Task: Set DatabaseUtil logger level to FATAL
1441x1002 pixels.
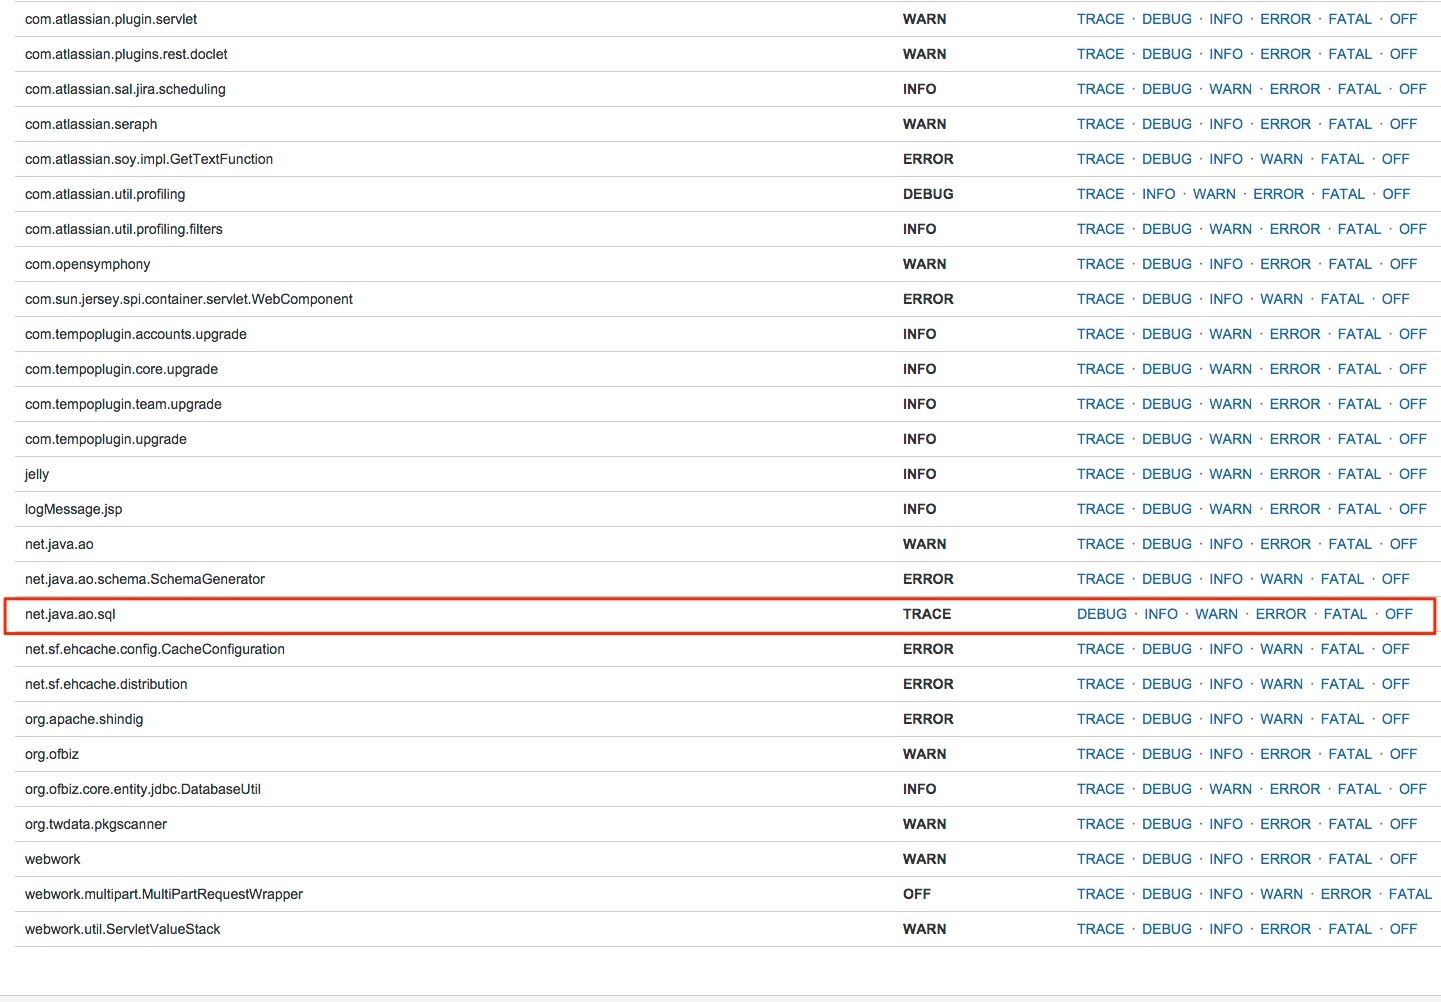Action: point(1359,789)
